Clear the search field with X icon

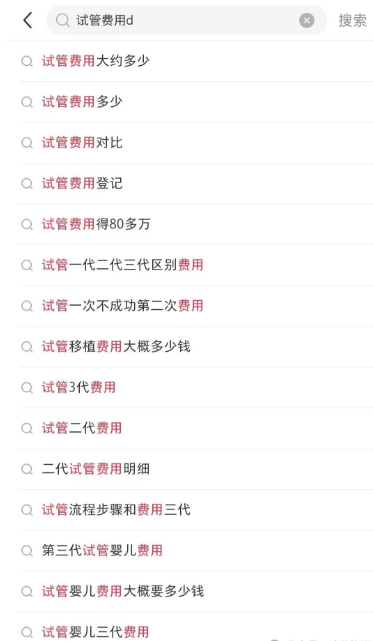click(307, 20)
